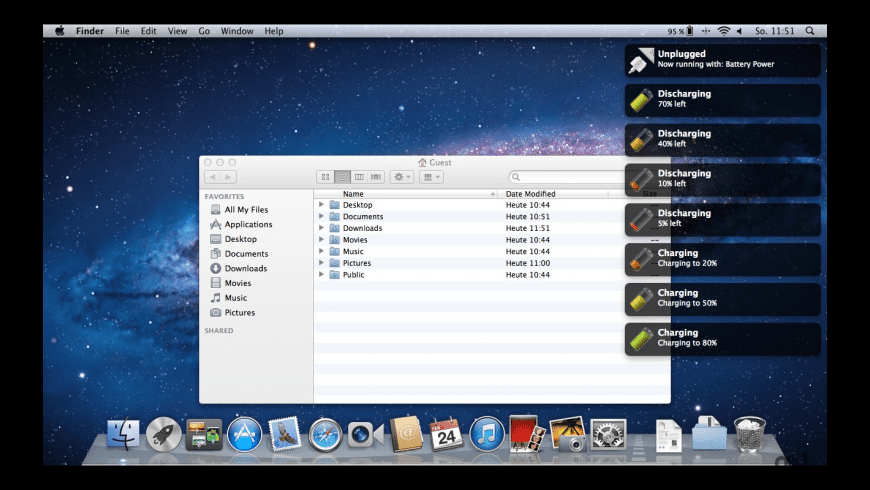The image size is (870, 490).
Task: Expand the Music folder disclosure triangle
Action: tap(321, 251)
